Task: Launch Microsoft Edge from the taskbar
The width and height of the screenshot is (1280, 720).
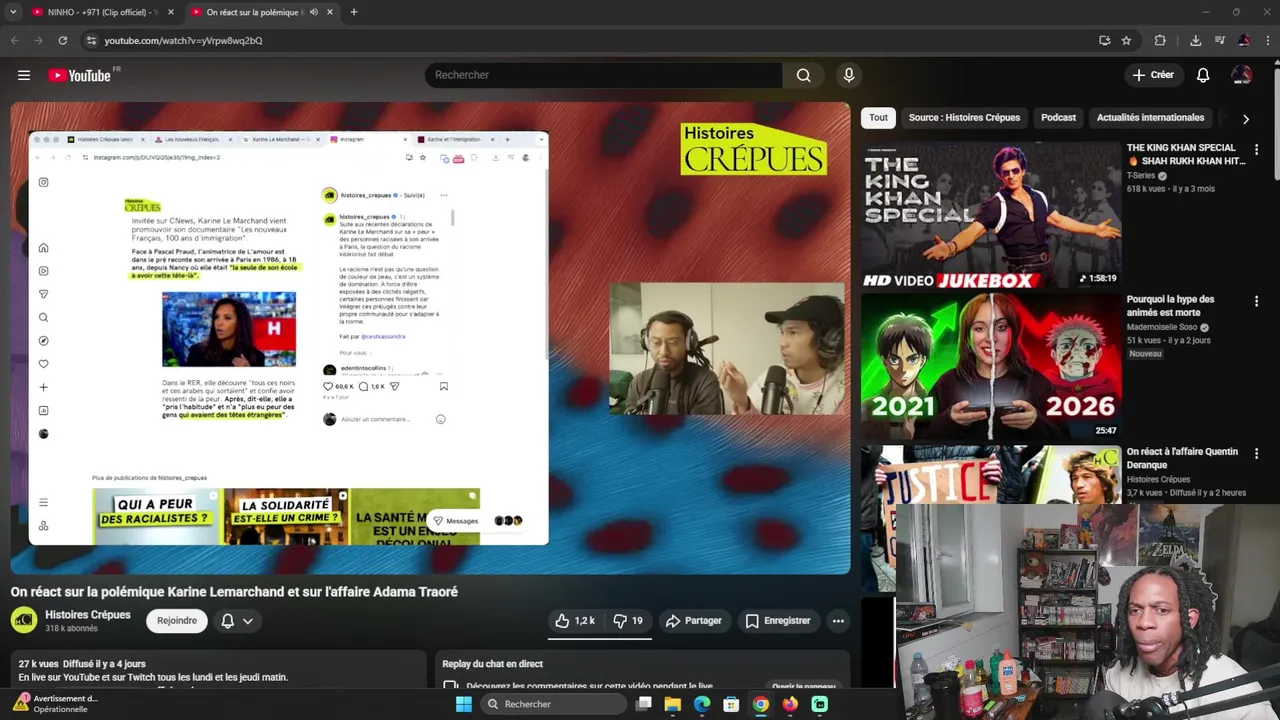Action: 702,704
